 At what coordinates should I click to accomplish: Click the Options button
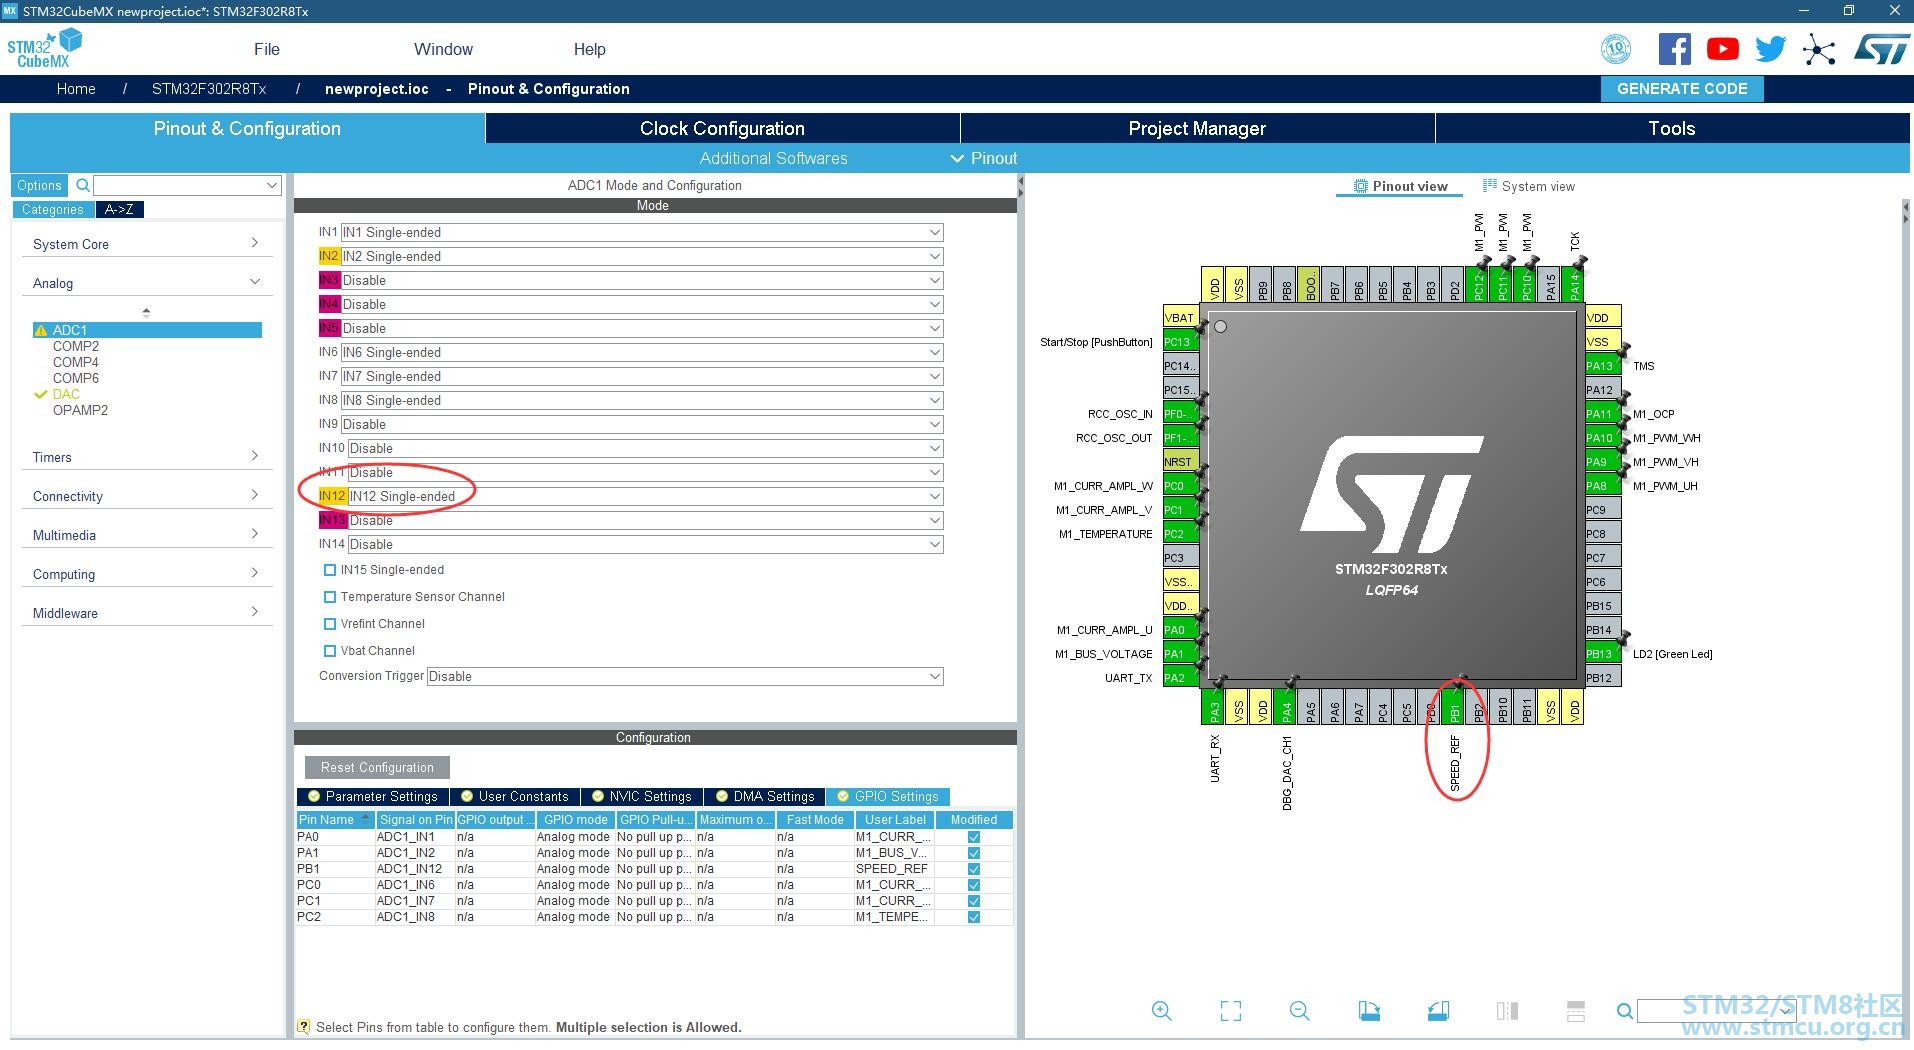(x=39, y=185)
